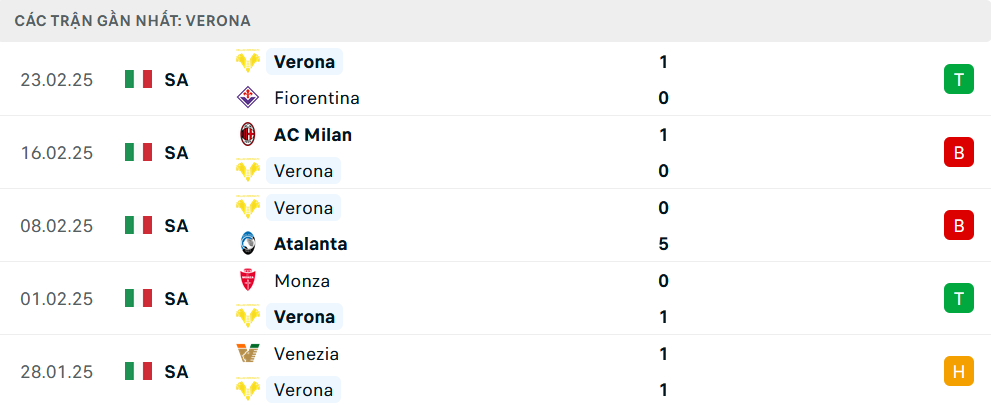Click the AC Milan club crest

(247, 135)
